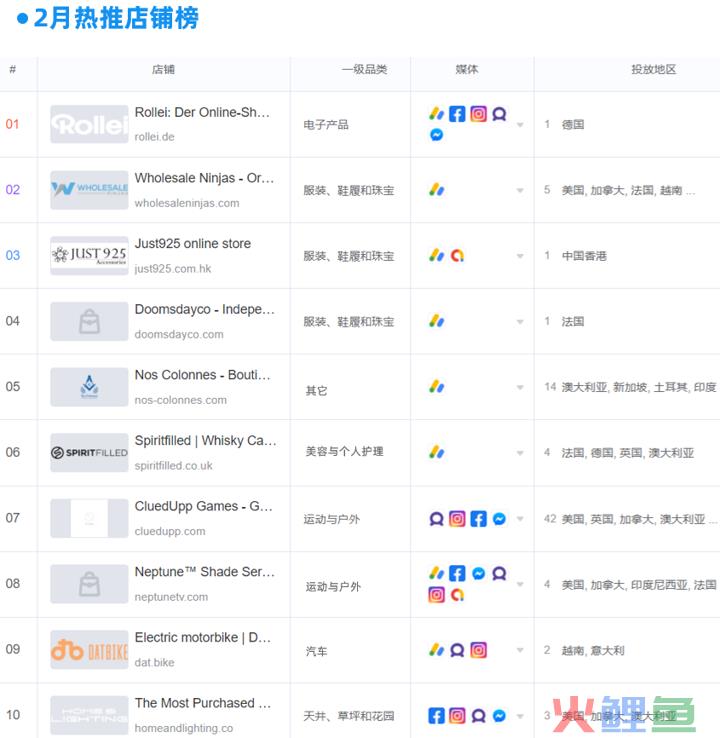Click Messenger icon in CluedUpp Games row

point(499,519)
